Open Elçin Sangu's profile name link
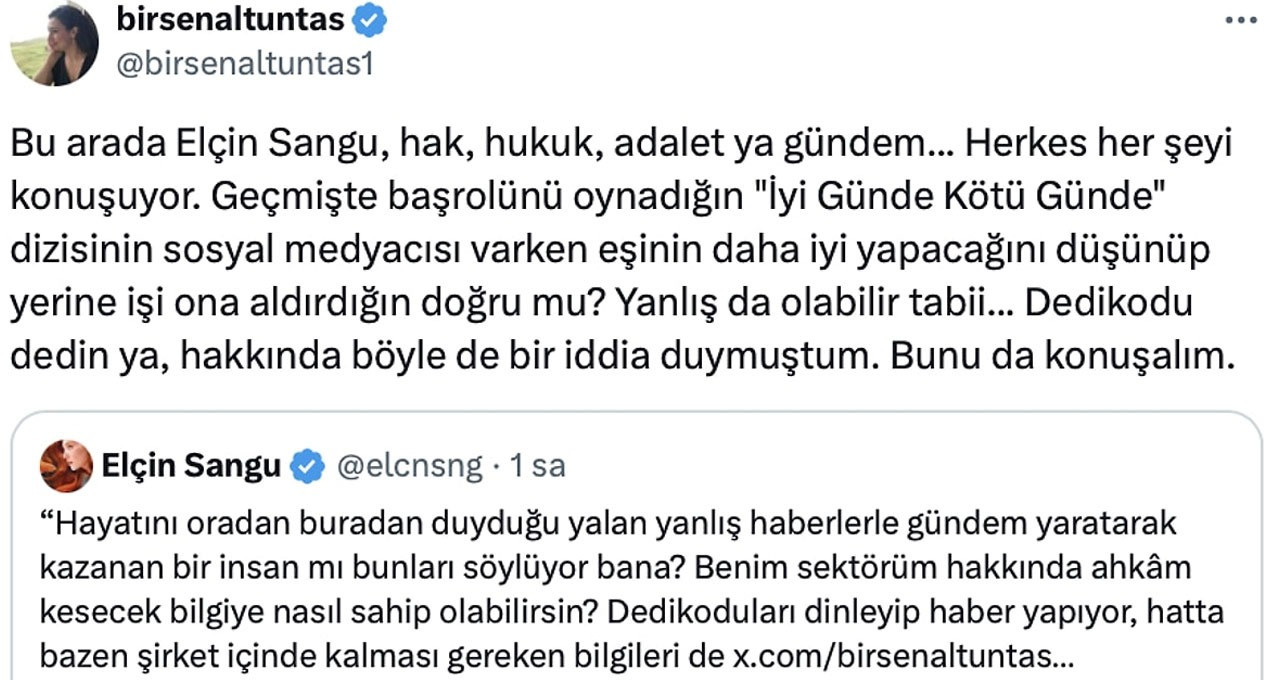 191,466
